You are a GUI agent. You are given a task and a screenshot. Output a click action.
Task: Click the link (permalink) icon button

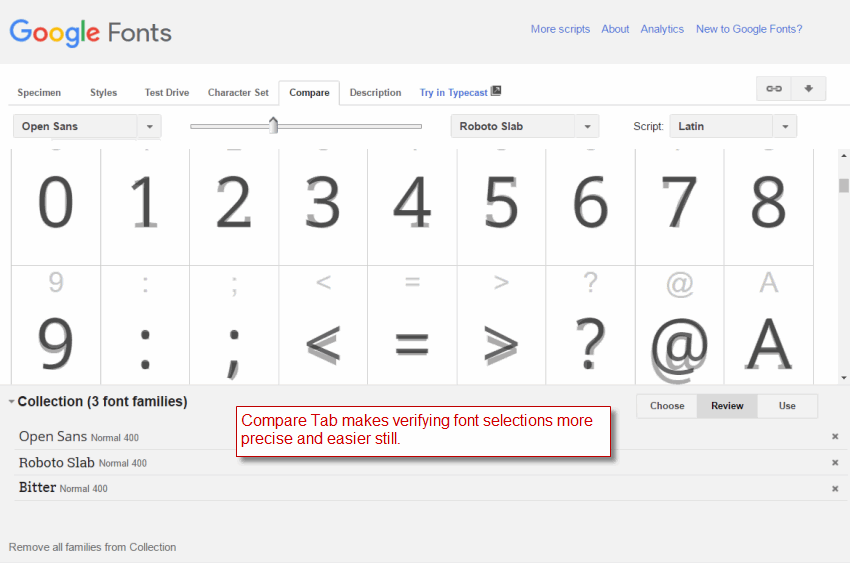774,88
